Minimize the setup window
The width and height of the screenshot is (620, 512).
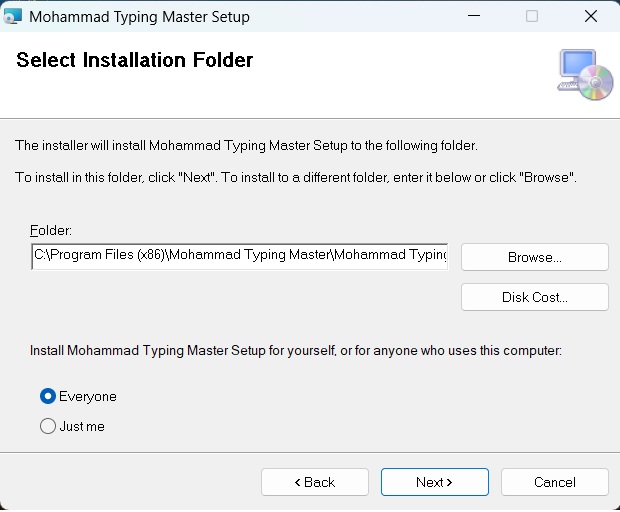(x=474, y=16)
